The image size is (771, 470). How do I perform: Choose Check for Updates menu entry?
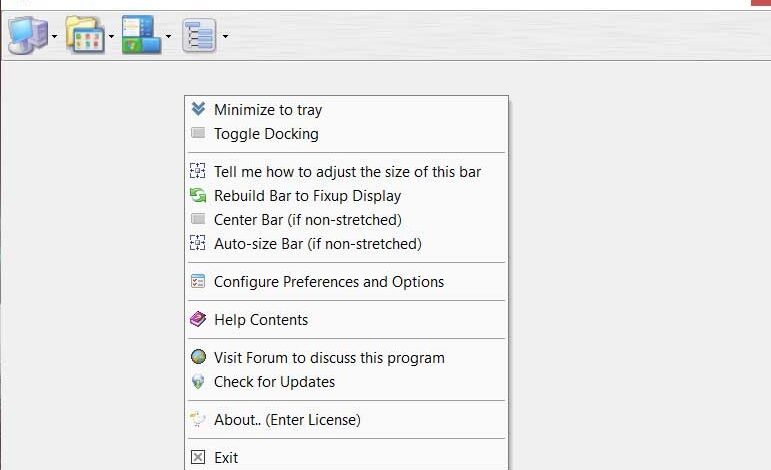274,382
